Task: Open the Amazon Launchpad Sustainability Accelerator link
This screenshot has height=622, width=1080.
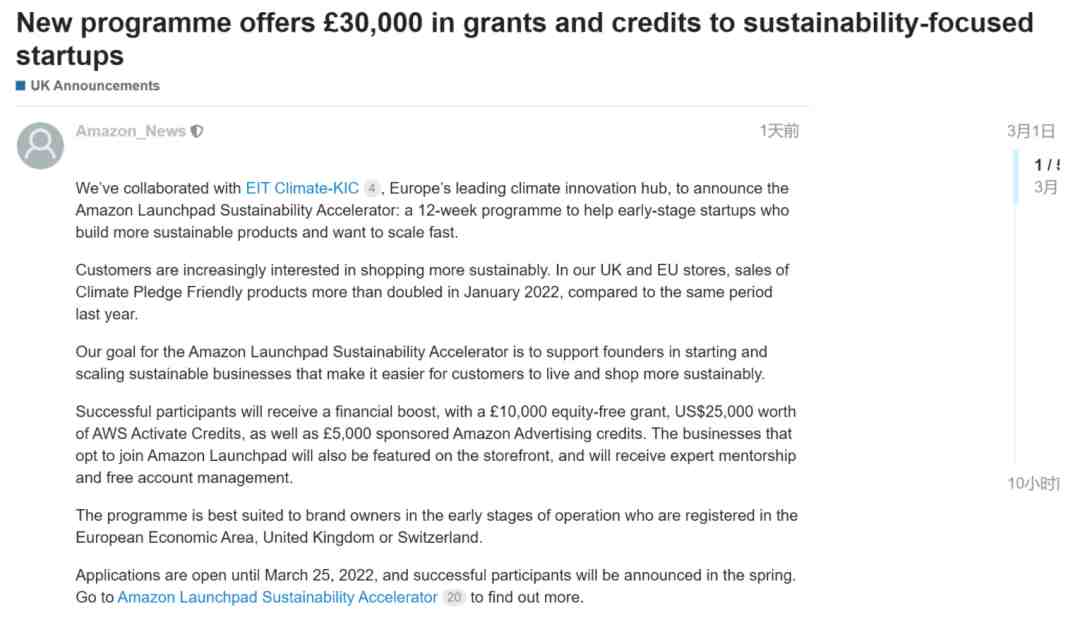Action: [278, 597]
